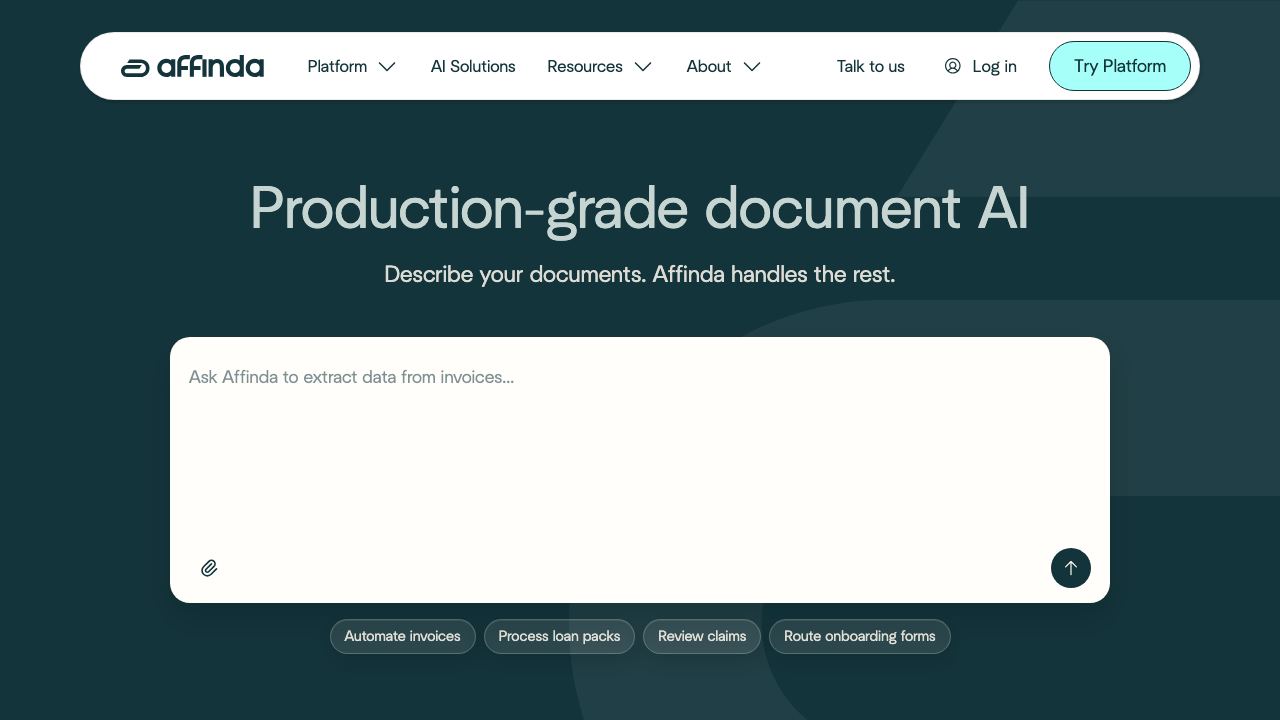Follow the Talk to us link
The width and height of the screenshot is (1280, 720).
871,66
